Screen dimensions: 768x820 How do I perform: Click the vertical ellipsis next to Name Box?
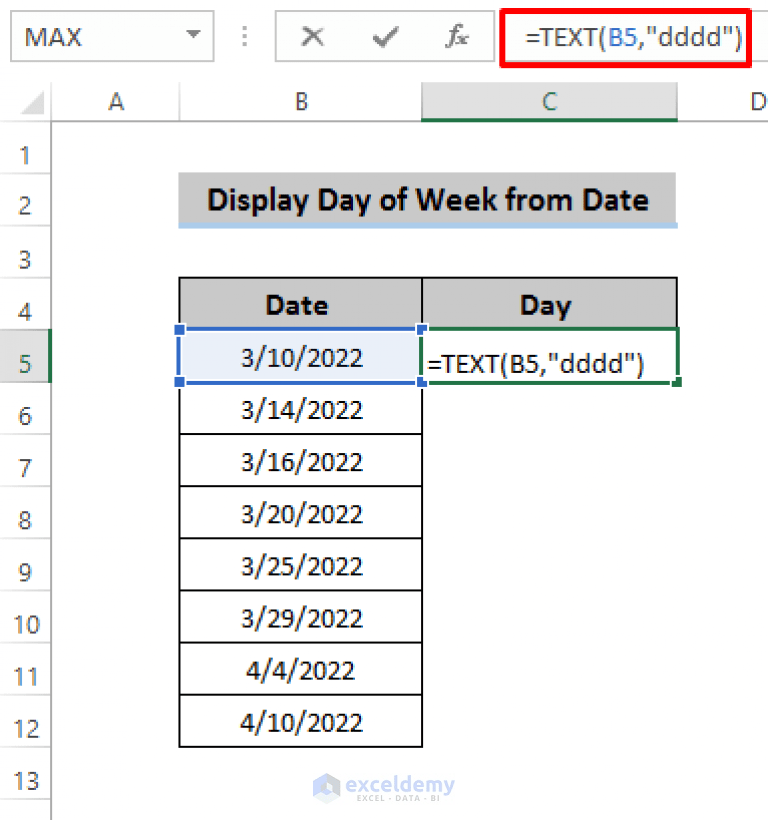(245, 36)
